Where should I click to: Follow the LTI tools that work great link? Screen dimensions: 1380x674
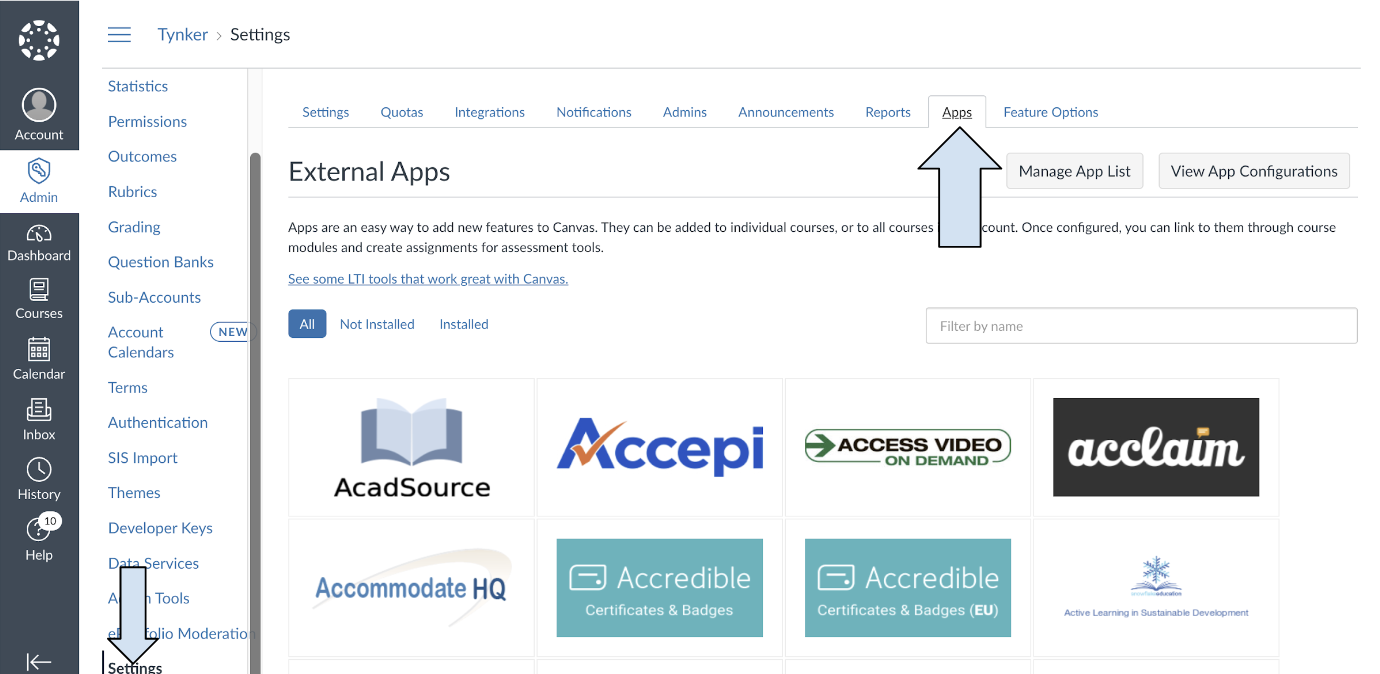(x=428, y=279)
